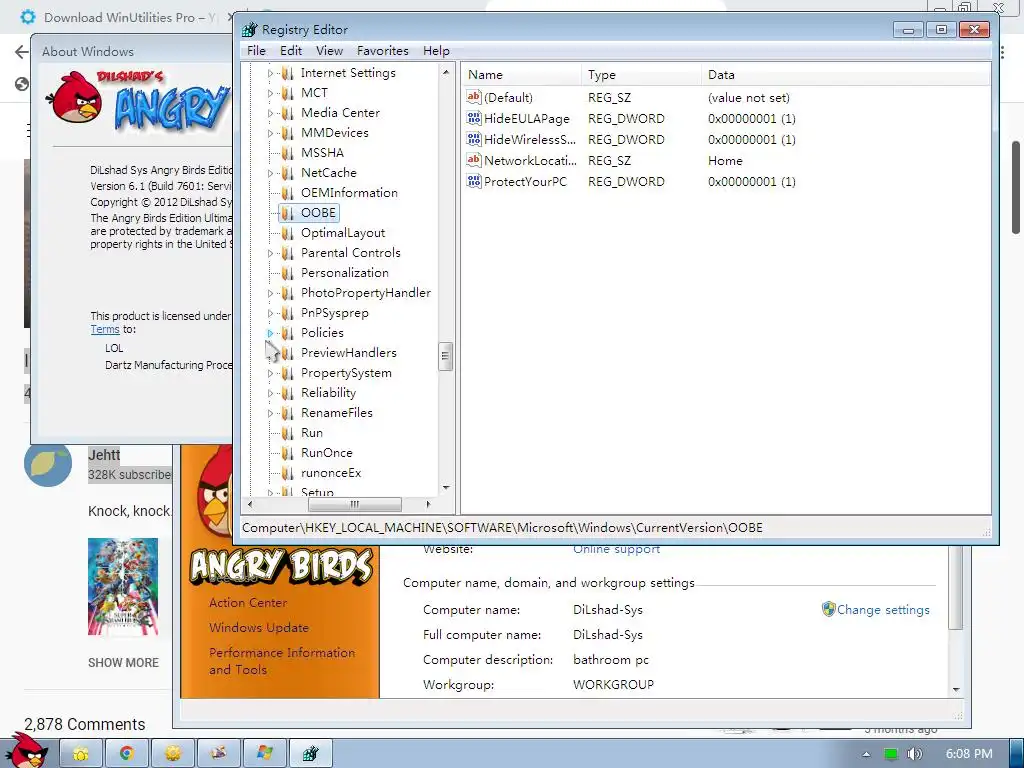Open the View menu
The image size is (1024, 768).
pos(329,50)
